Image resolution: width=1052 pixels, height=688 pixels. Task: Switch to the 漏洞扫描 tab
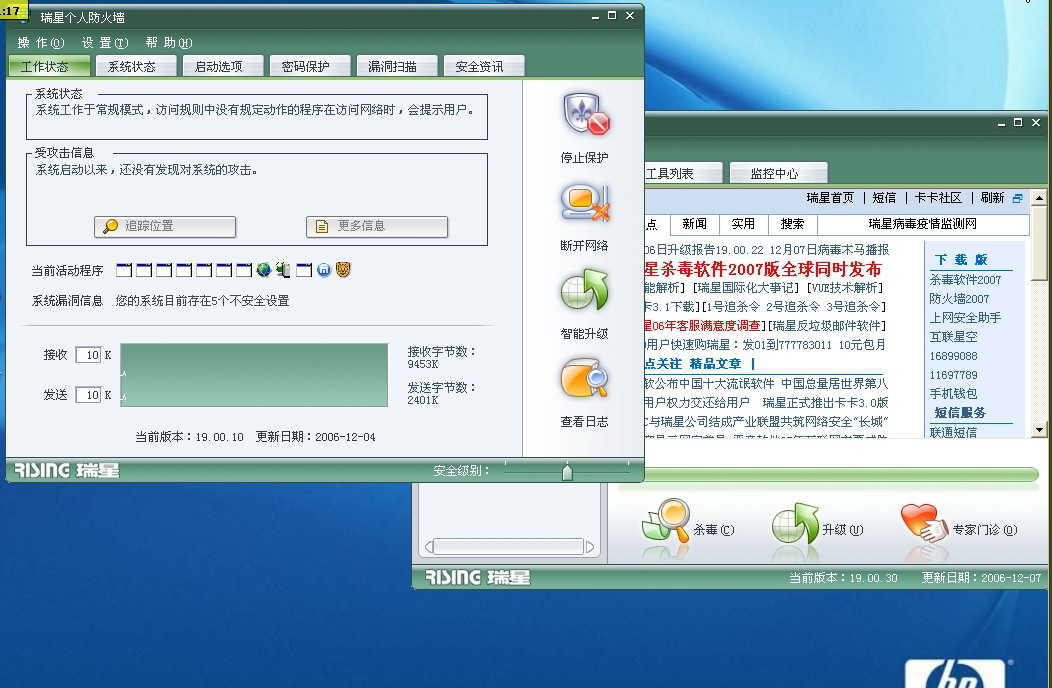pyautogui.click(x=397, y=66)
